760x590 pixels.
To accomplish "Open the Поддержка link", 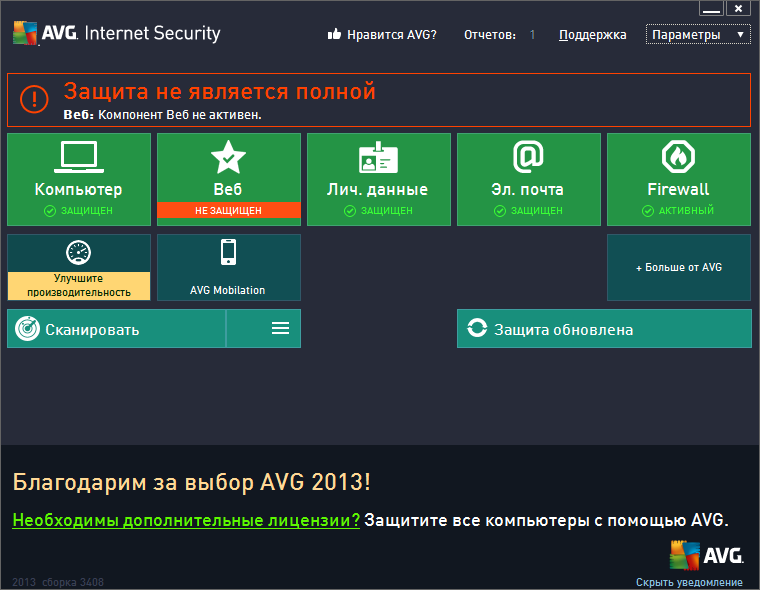I will click(592, 35).
